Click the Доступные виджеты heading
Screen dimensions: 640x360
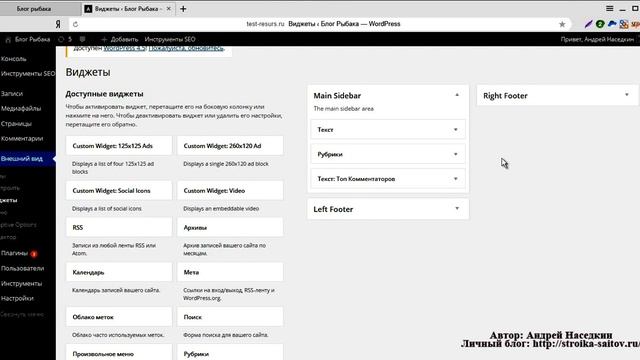pyautogui.click(x=104, y=94)
